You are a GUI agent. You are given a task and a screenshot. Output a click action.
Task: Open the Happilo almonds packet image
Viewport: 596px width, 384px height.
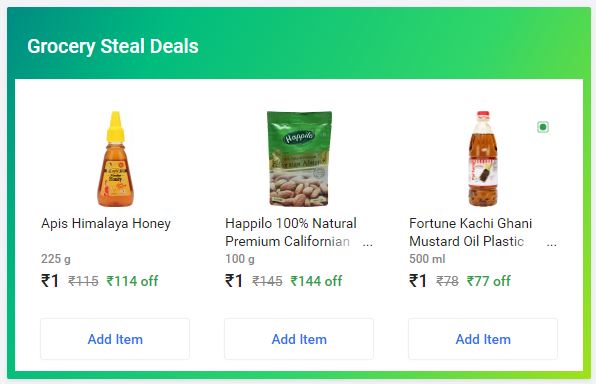(x=299, y=159)
